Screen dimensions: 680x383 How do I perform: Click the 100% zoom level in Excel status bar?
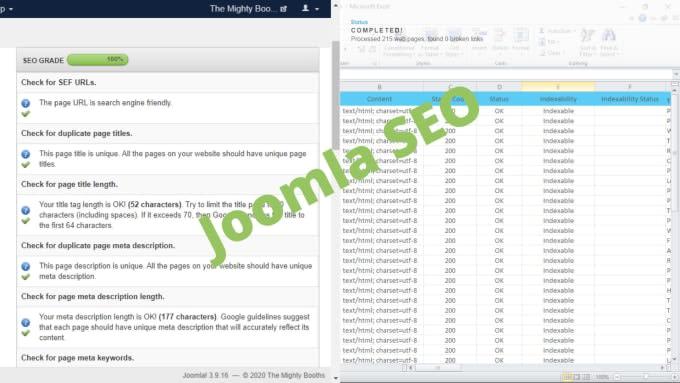click(x=602, y=377)
